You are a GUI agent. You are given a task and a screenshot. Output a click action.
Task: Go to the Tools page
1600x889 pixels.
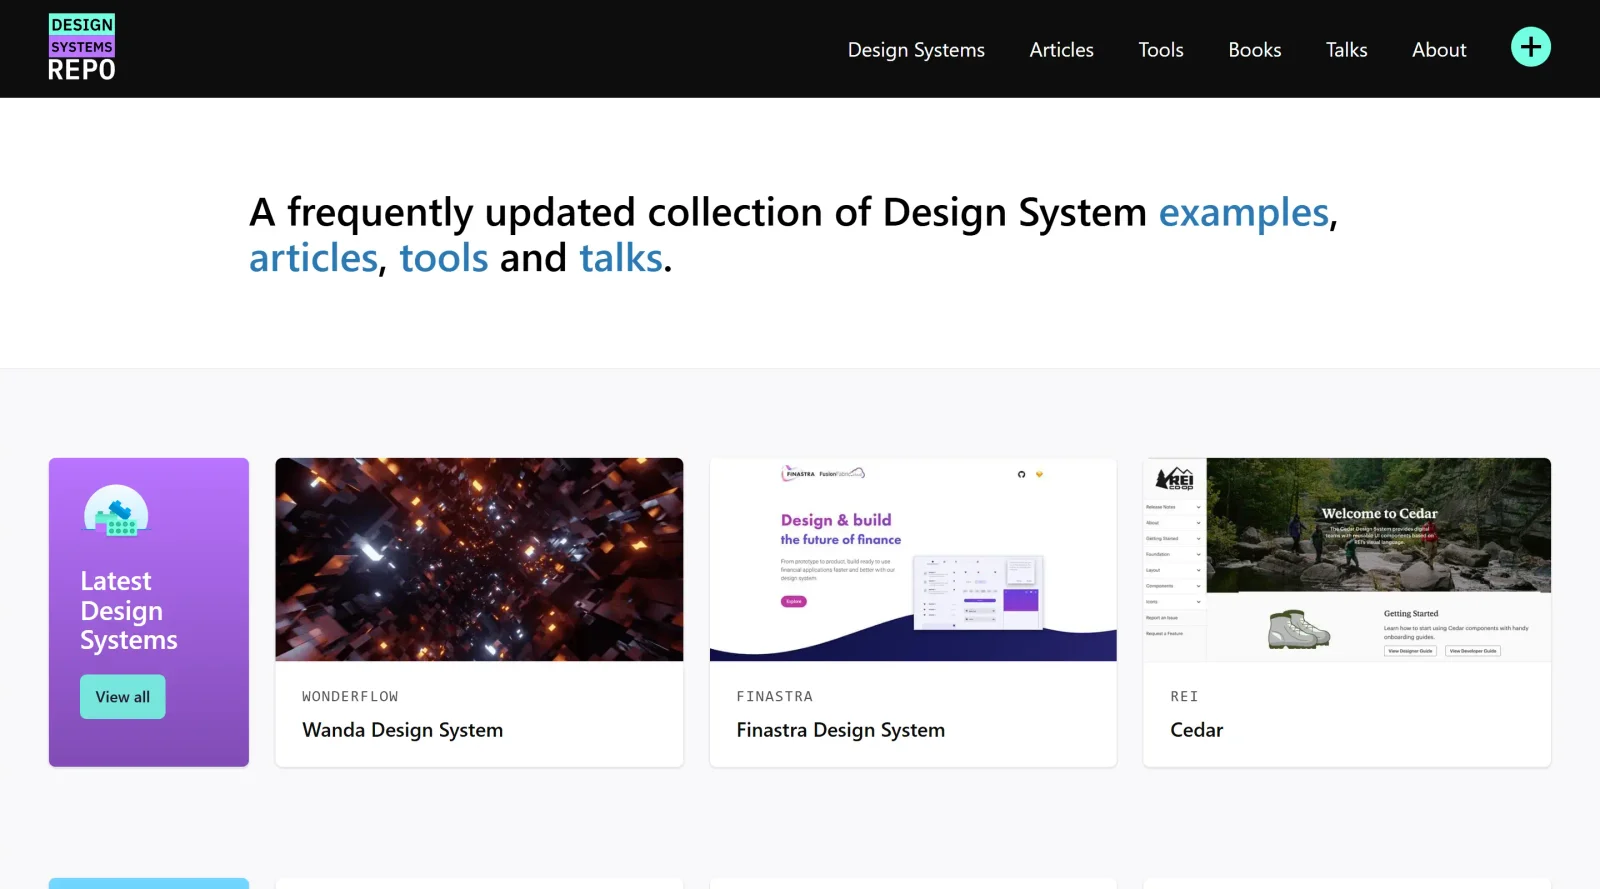pos(1160,50)
